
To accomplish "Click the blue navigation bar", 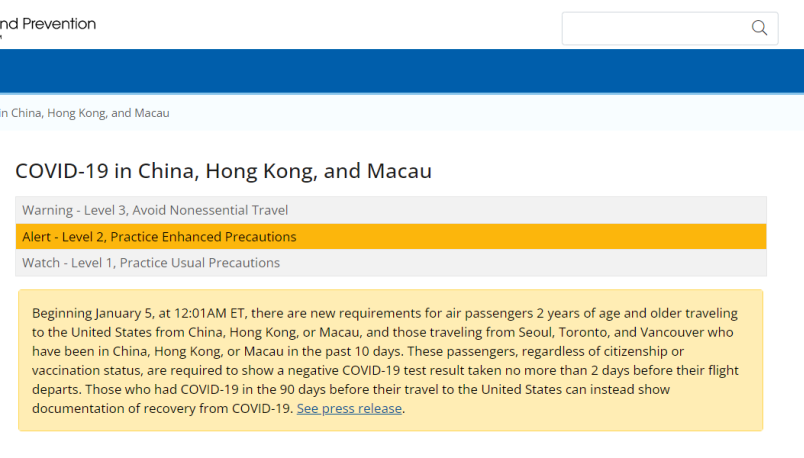I will pos(402,71).
